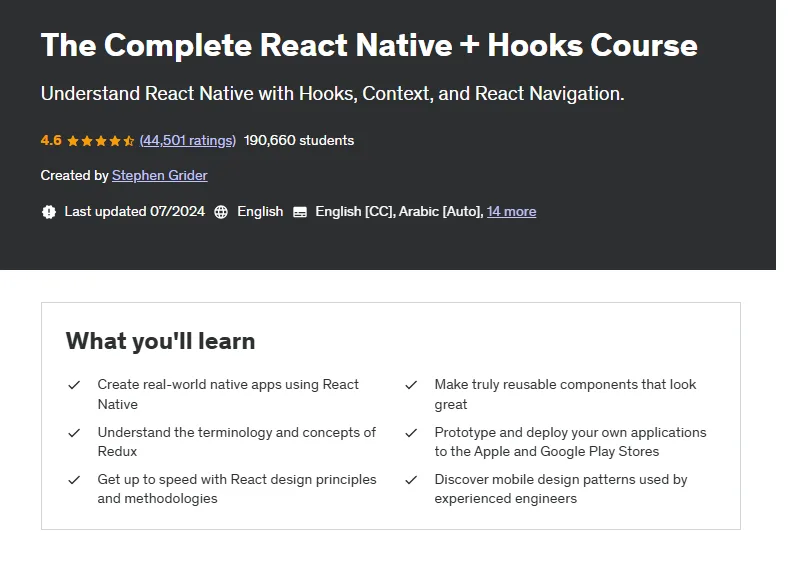Show the 14 more caption languages
This screenshot has width=788, height=566.
511,212
